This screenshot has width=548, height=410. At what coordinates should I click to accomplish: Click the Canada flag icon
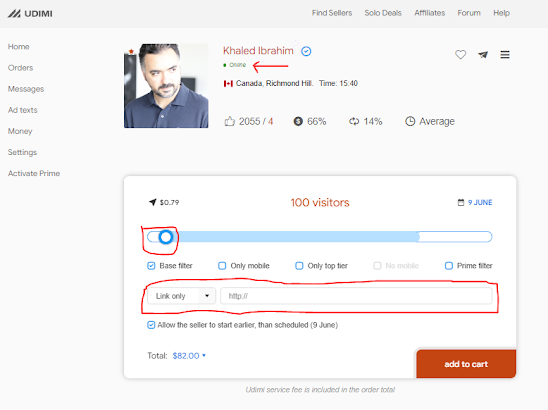228,84
